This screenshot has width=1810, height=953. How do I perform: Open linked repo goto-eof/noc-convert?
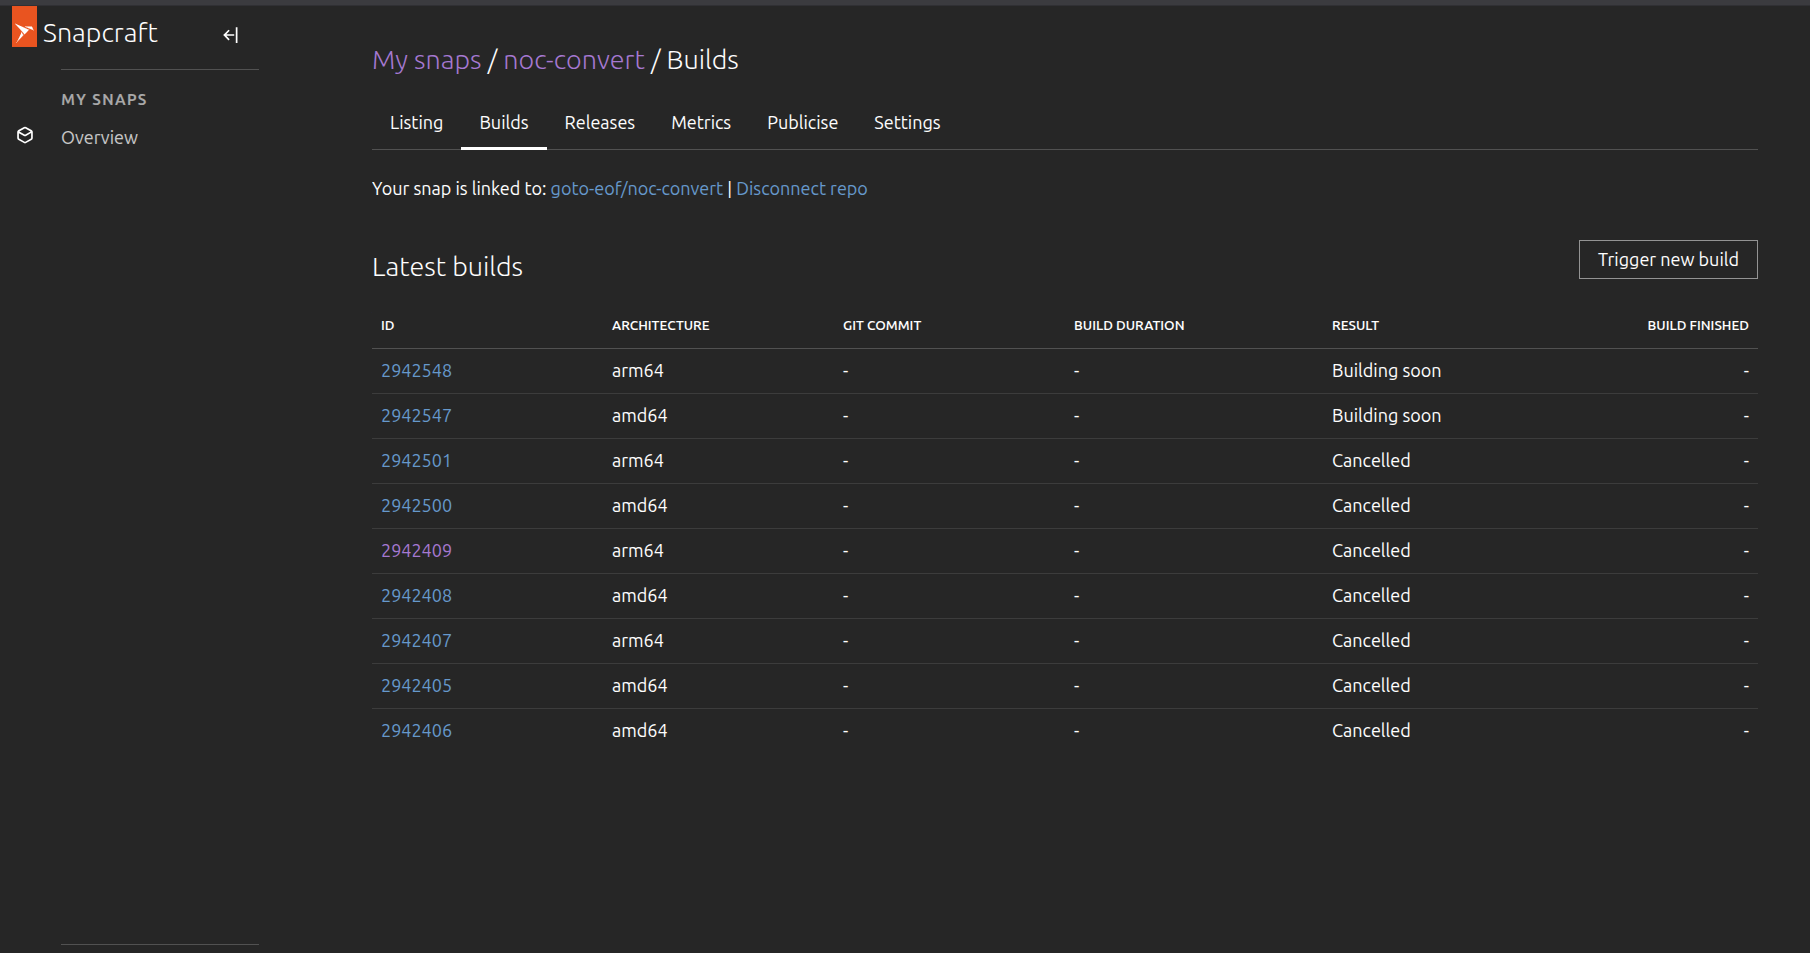click(636, 189)
